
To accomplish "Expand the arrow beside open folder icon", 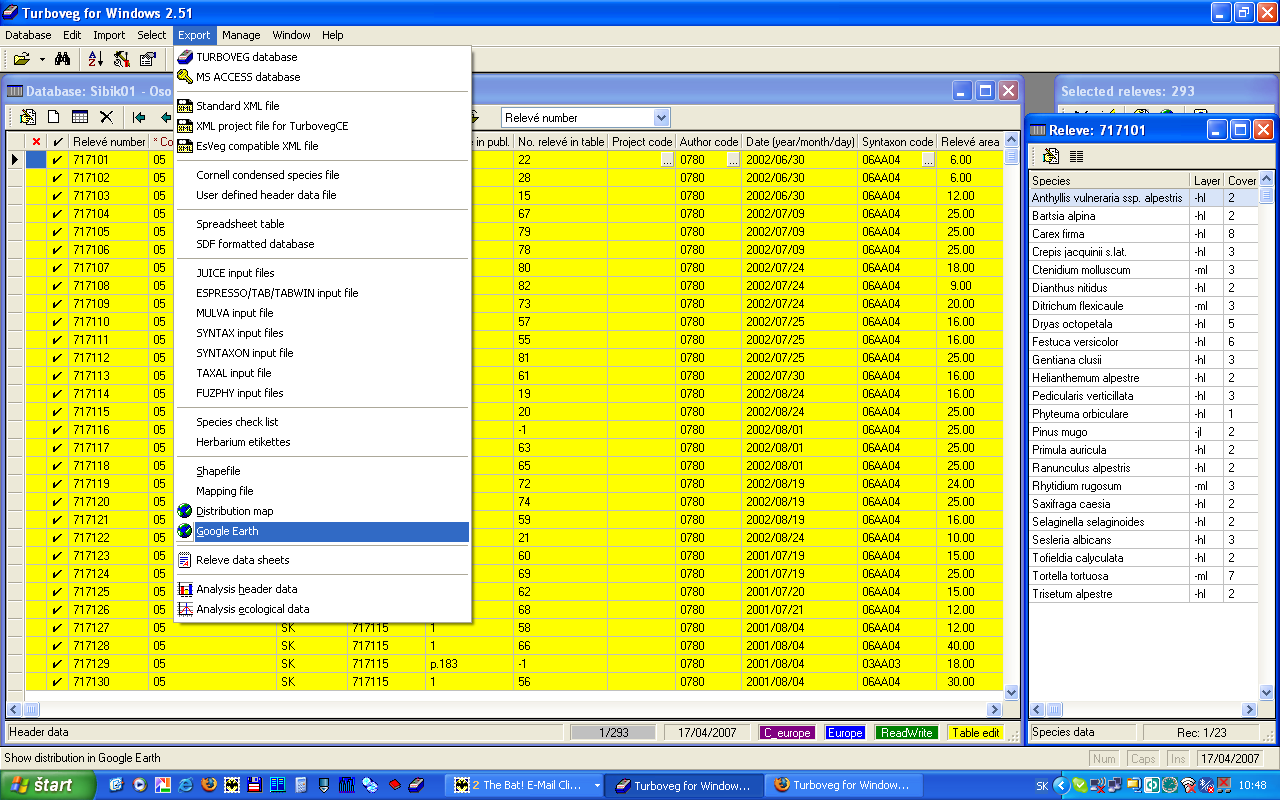I will coord(41,60).
